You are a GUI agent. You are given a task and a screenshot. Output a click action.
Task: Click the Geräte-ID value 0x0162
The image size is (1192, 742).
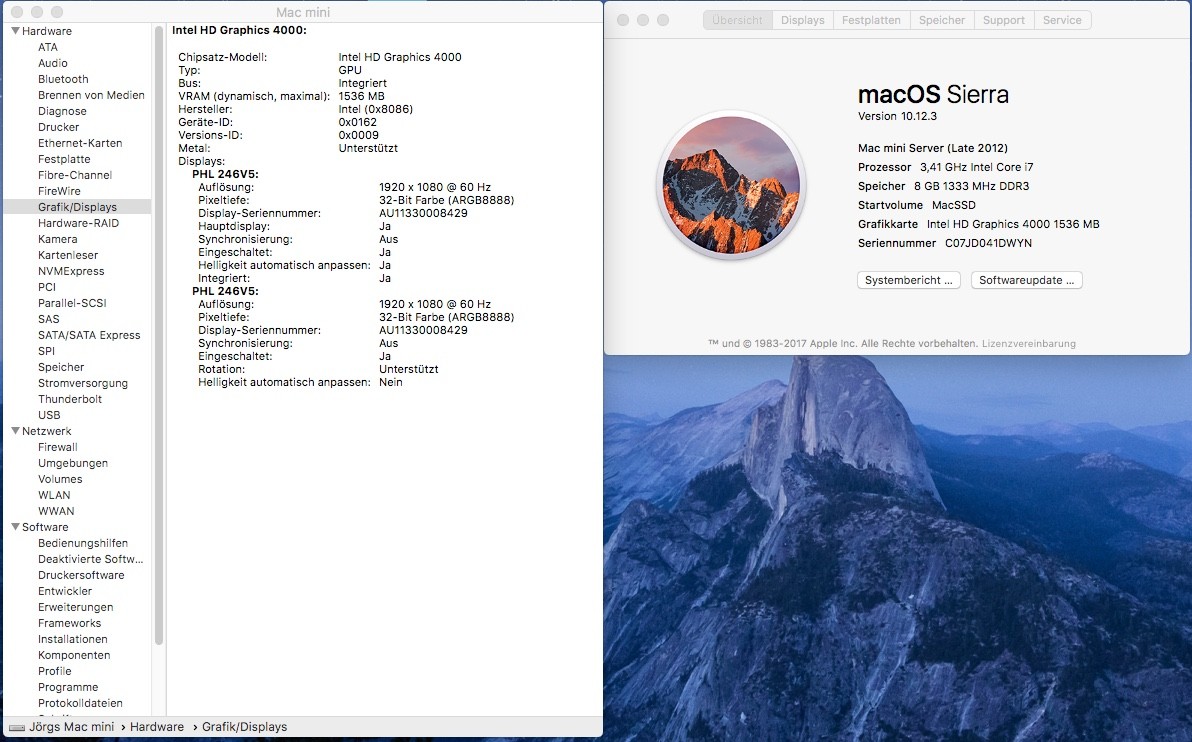(357, 122)
